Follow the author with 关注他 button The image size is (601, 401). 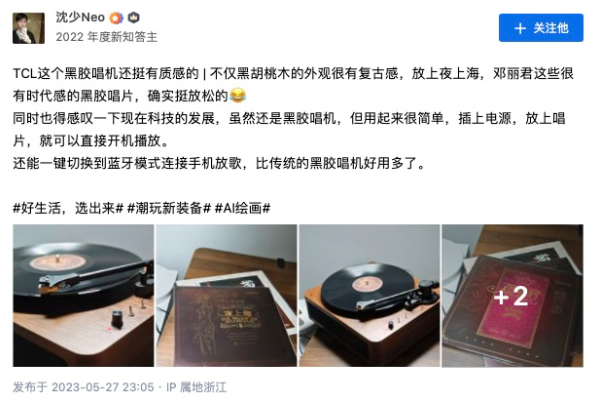click(x=541, y=28)
